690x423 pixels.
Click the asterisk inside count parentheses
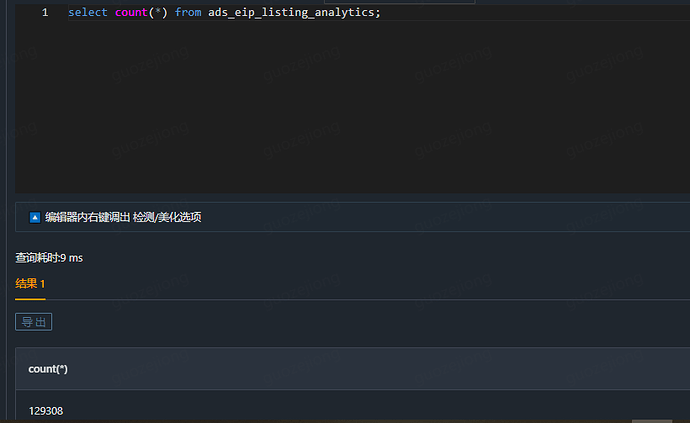click(x=158, y=13)
